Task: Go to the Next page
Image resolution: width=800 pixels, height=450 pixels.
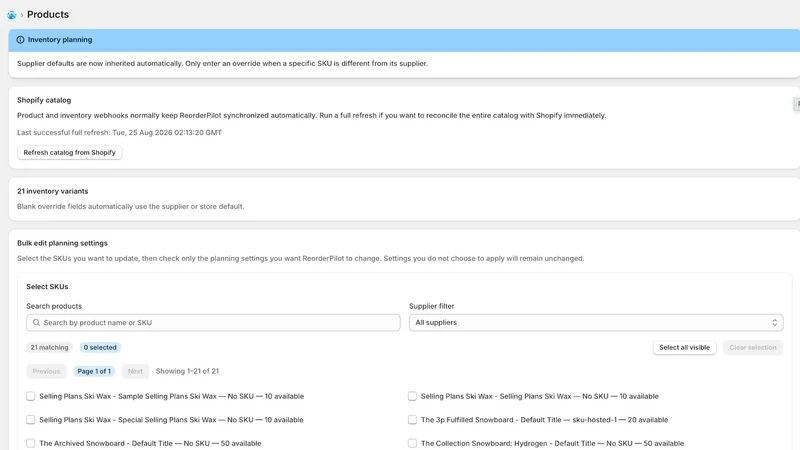Action: click(x=135, y=371)
